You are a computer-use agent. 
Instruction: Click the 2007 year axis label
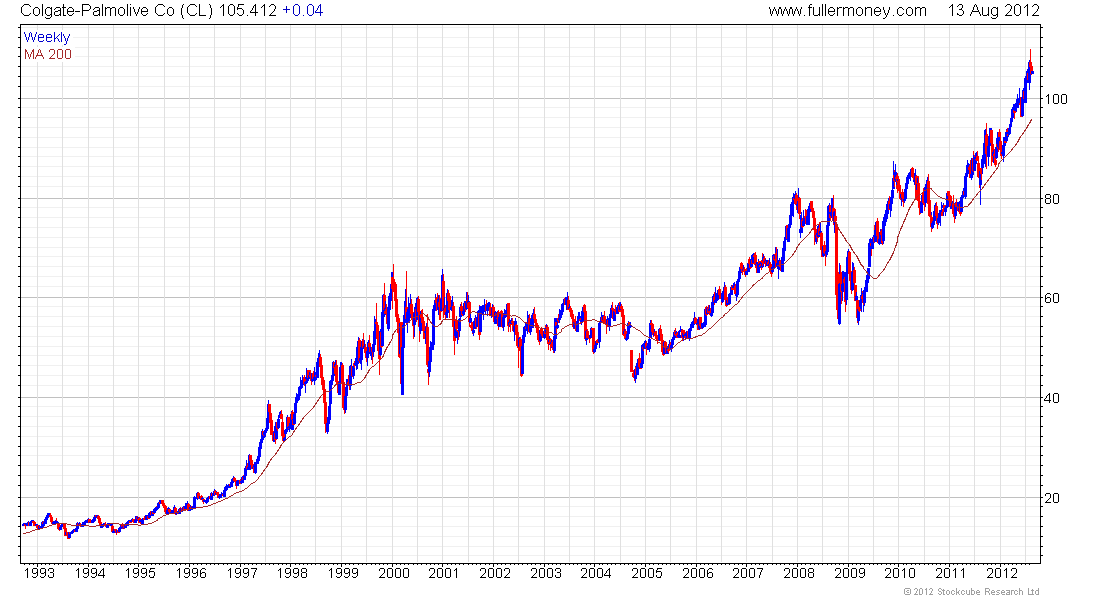coord(748,573)
